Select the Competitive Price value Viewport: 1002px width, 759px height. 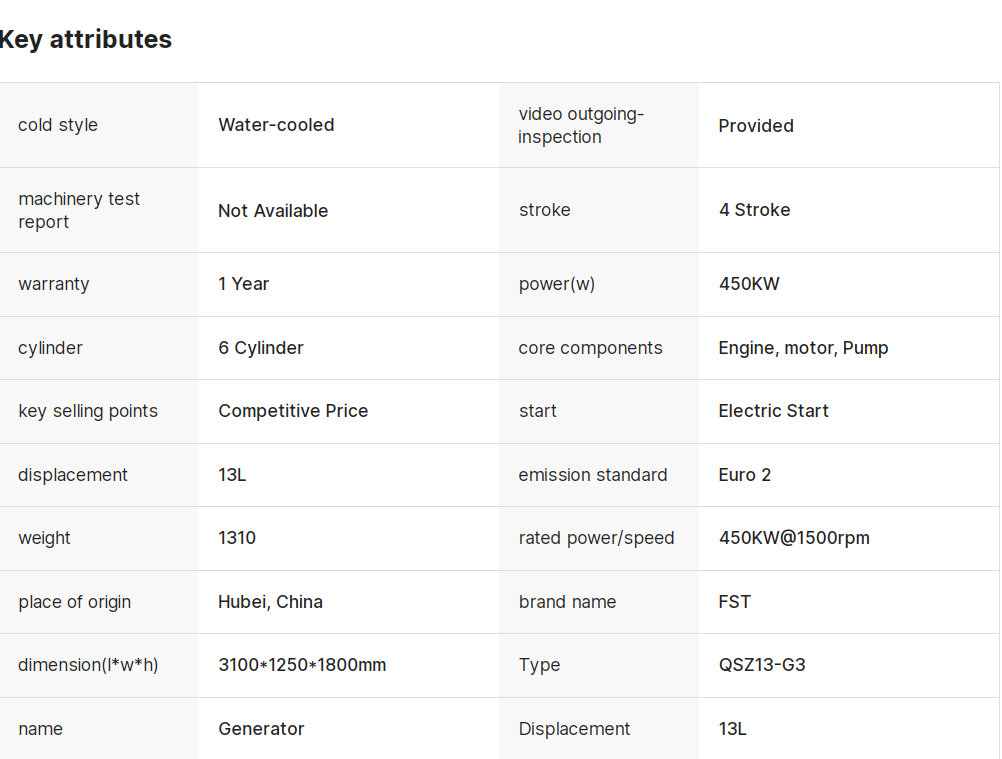click(293, 411)
